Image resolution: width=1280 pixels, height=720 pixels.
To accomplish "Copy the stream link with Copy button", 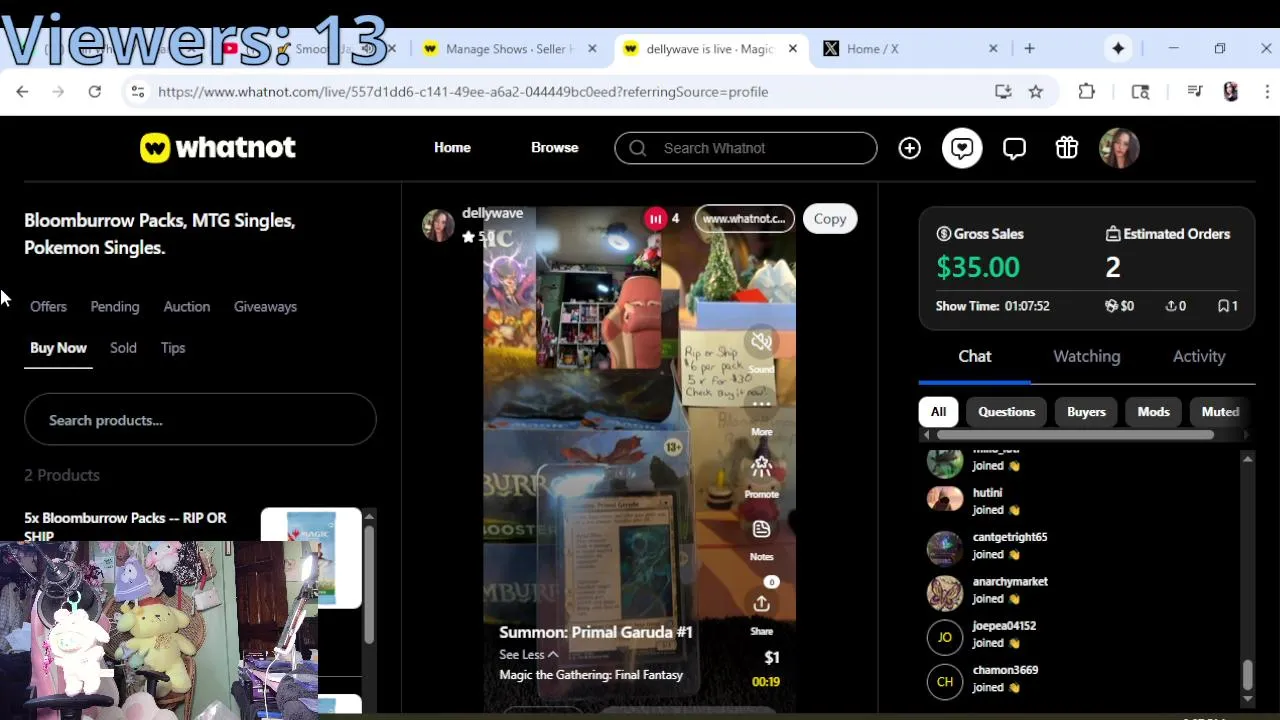I will (830, 219).
